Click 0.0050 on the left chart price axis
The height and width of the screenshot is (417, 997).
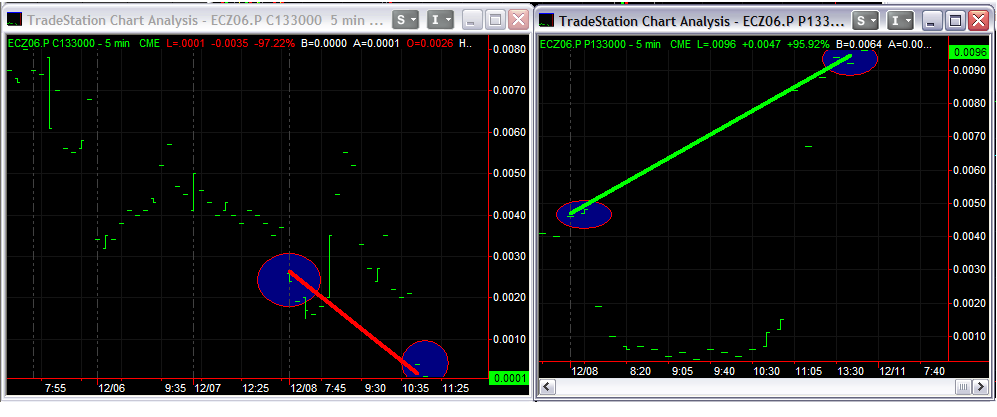509,174
